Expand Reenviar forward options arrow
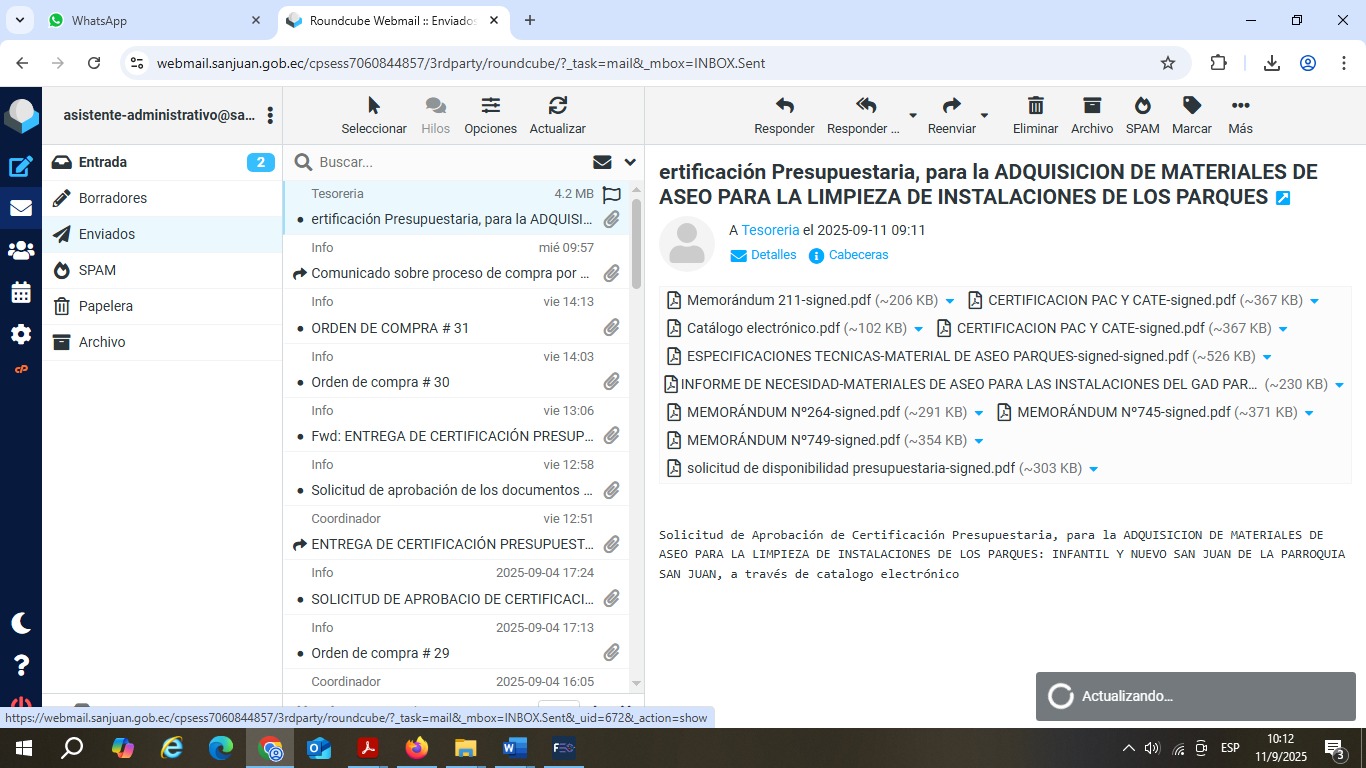The width and height of the screenshot is (1366, 768). 984,116
